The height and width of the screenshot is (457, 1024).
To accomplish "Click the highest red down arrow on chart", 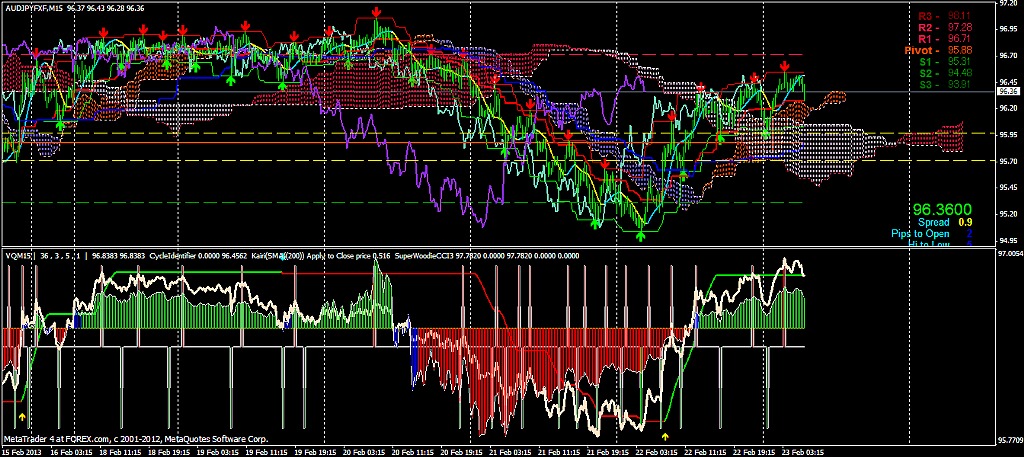I will [375, 11].
